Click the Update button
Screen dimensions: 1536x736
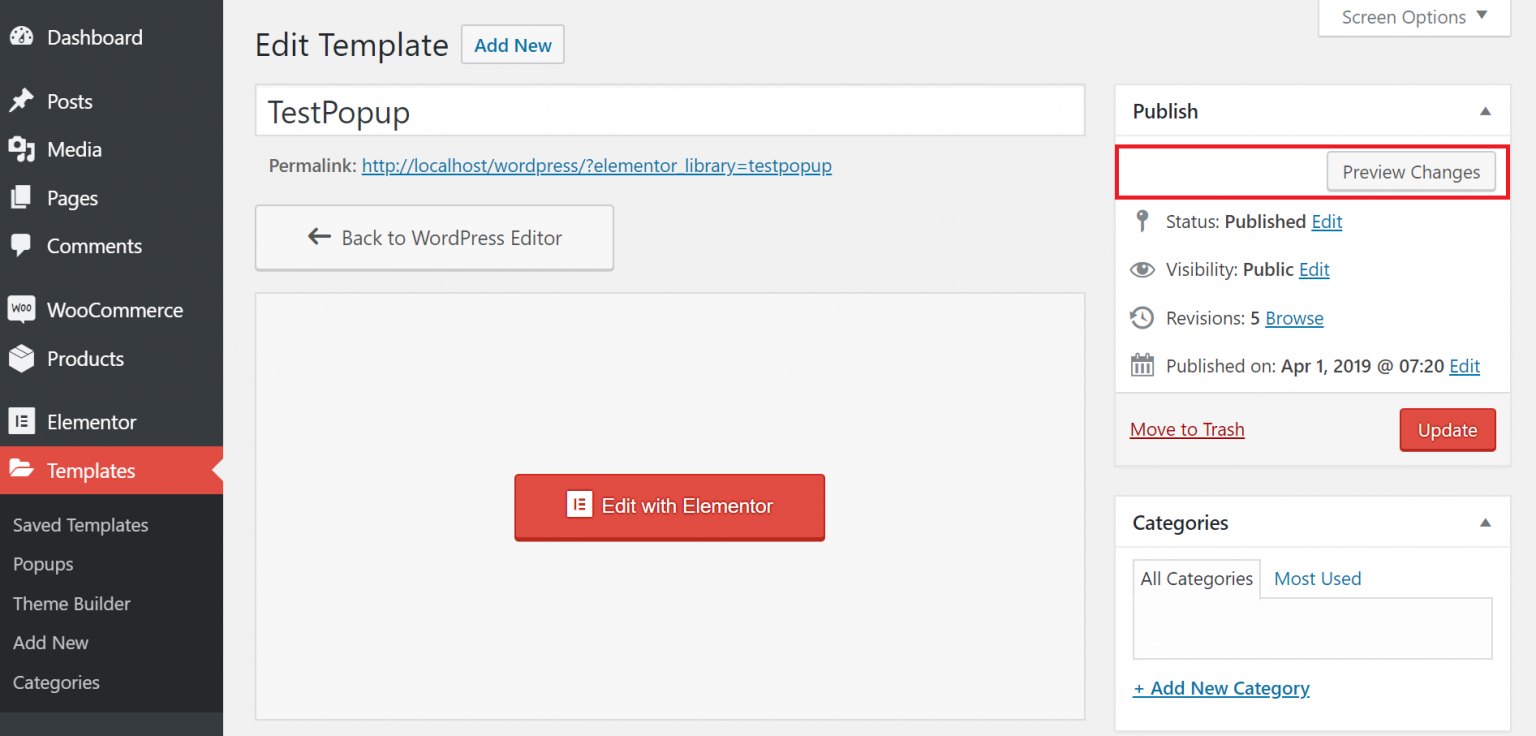pos(1447,429)
